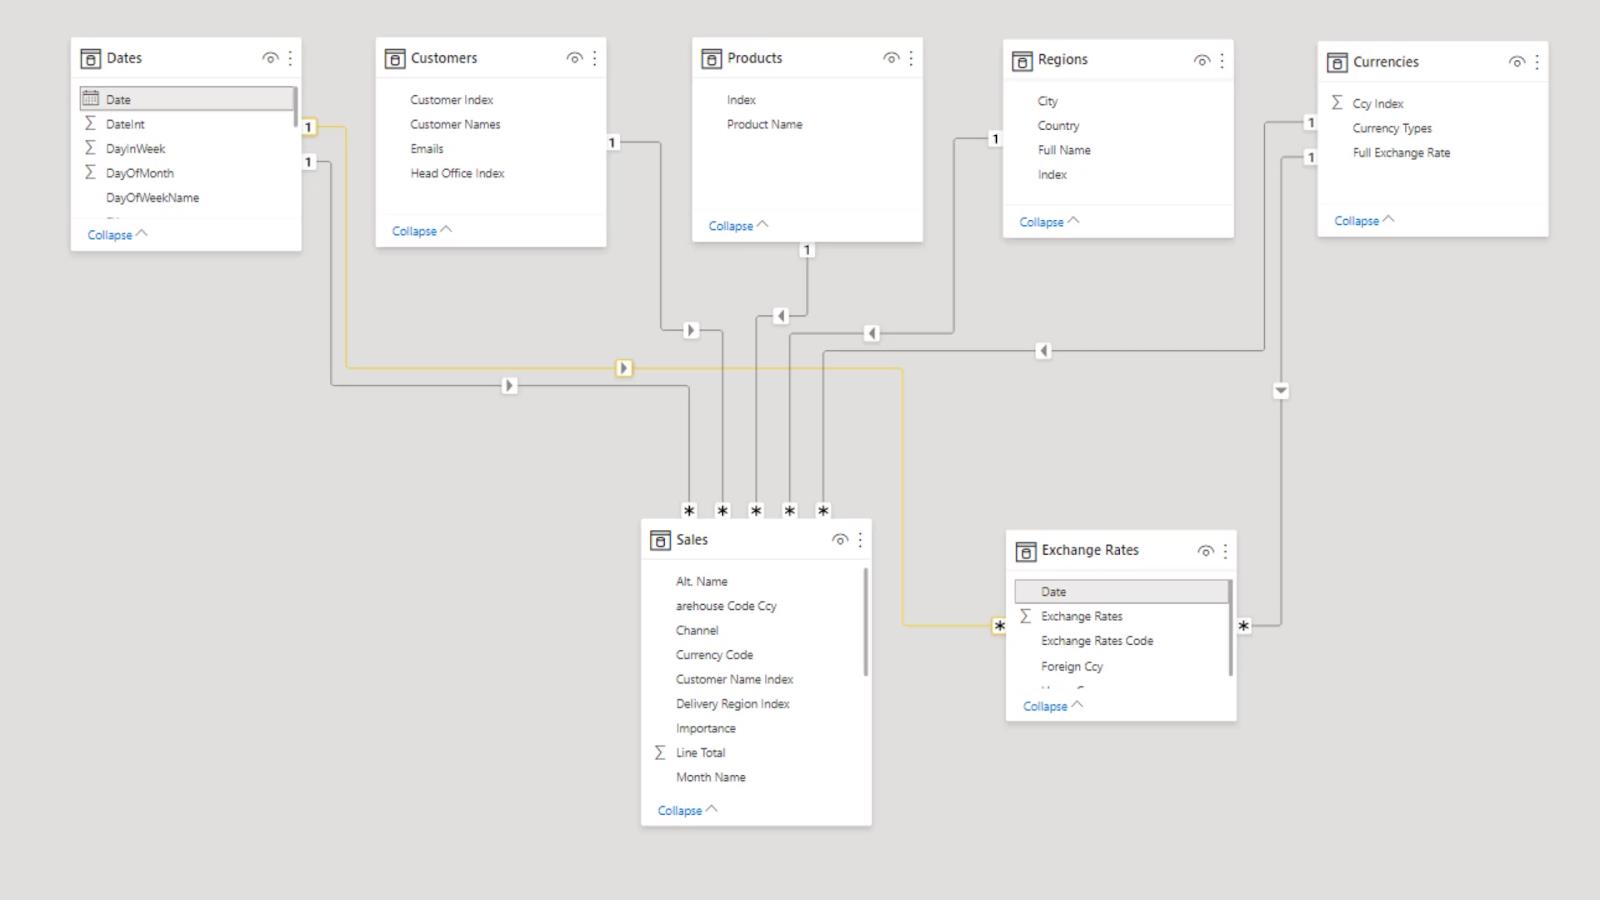This screenshot has width=1600, height=900.
Task: Open the Sales table more options menu
Action: coord(860,540)
